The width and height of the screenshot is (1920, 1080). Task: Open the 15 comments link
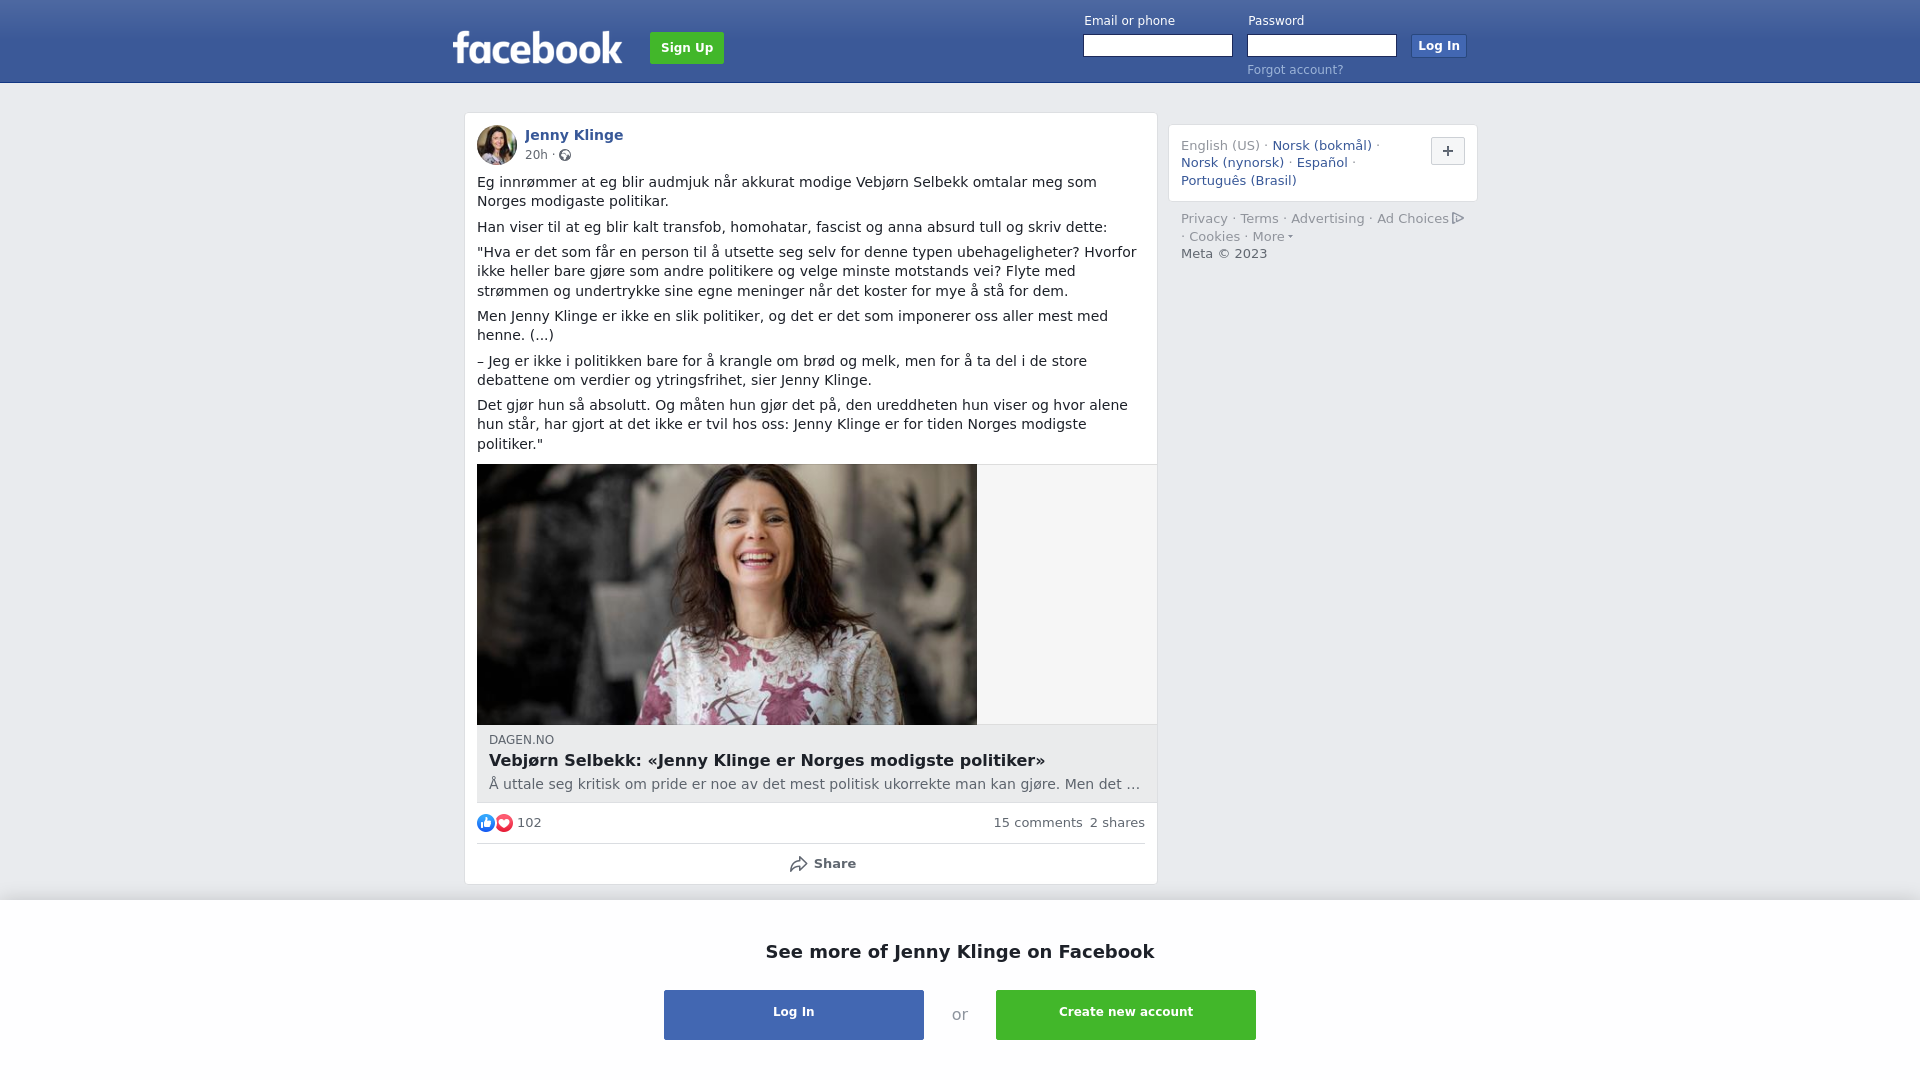(x=1038, y=823)
